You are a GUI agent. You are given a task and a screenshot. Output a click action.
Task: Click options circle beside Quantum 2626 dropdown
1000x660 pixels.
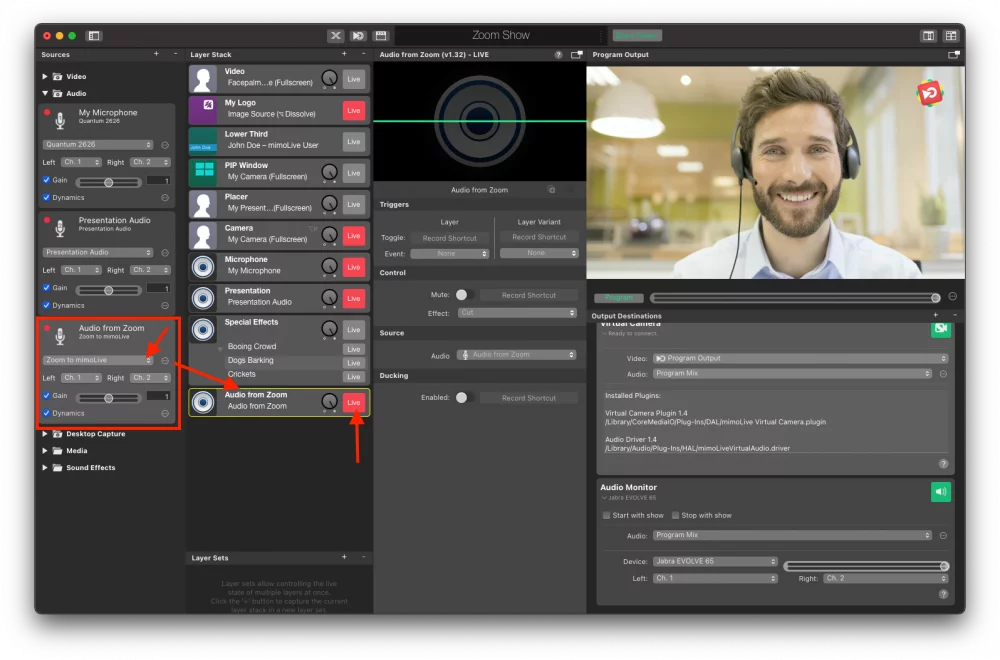pyautogui.click(x=165, y=145)
